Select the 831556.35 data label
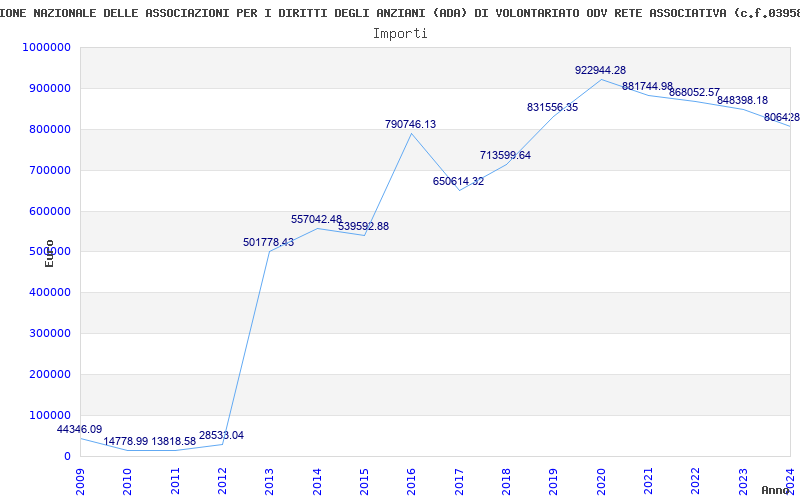The image size is (800, 500). (553, 107)
